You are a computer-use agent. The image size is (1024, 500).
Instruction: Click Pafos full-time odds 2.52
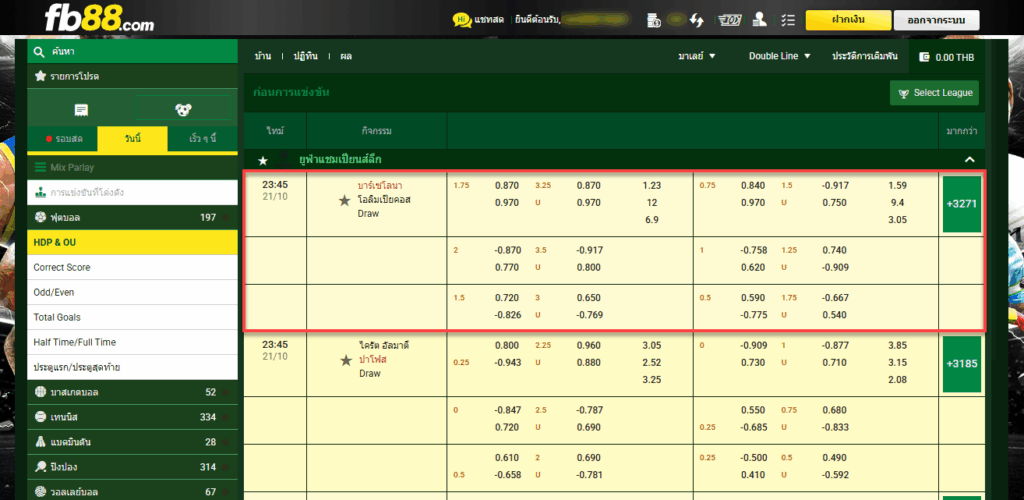(651, 362)
